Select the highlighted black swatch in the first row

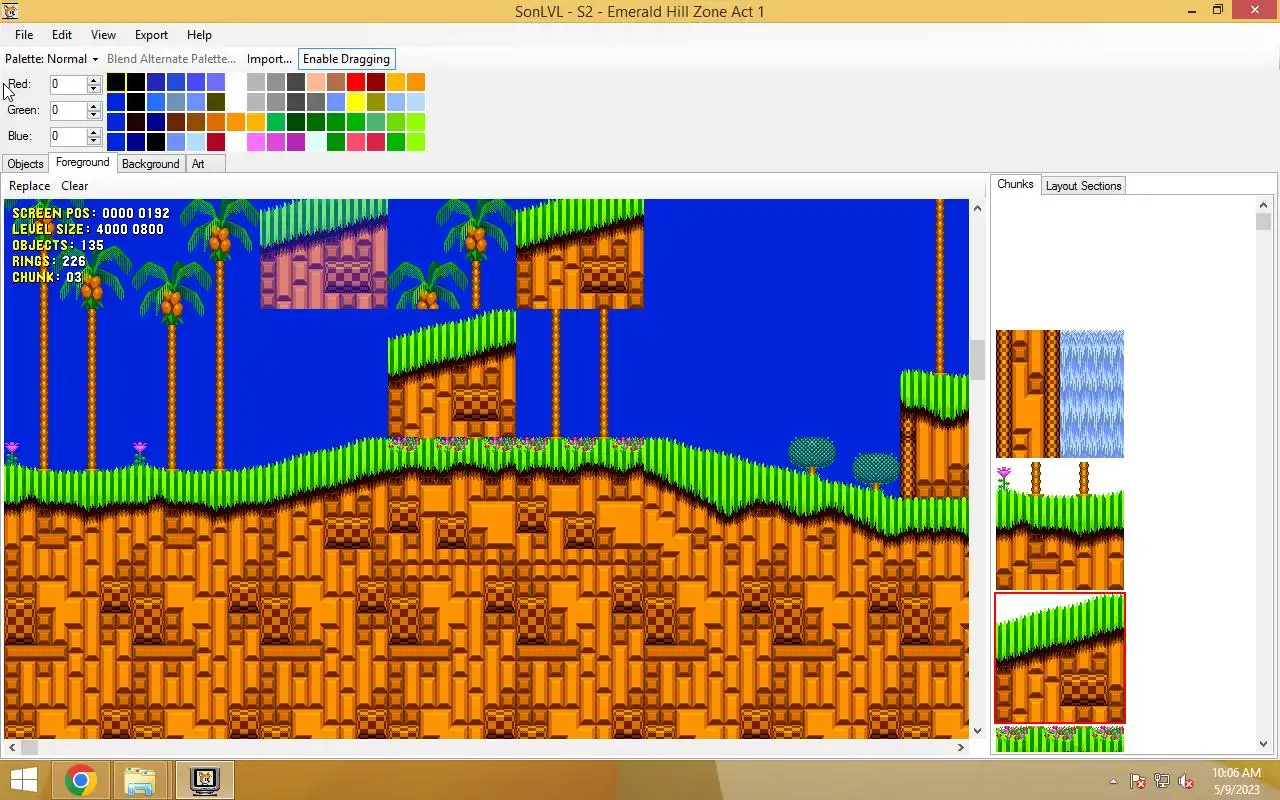tap(116, 82)
